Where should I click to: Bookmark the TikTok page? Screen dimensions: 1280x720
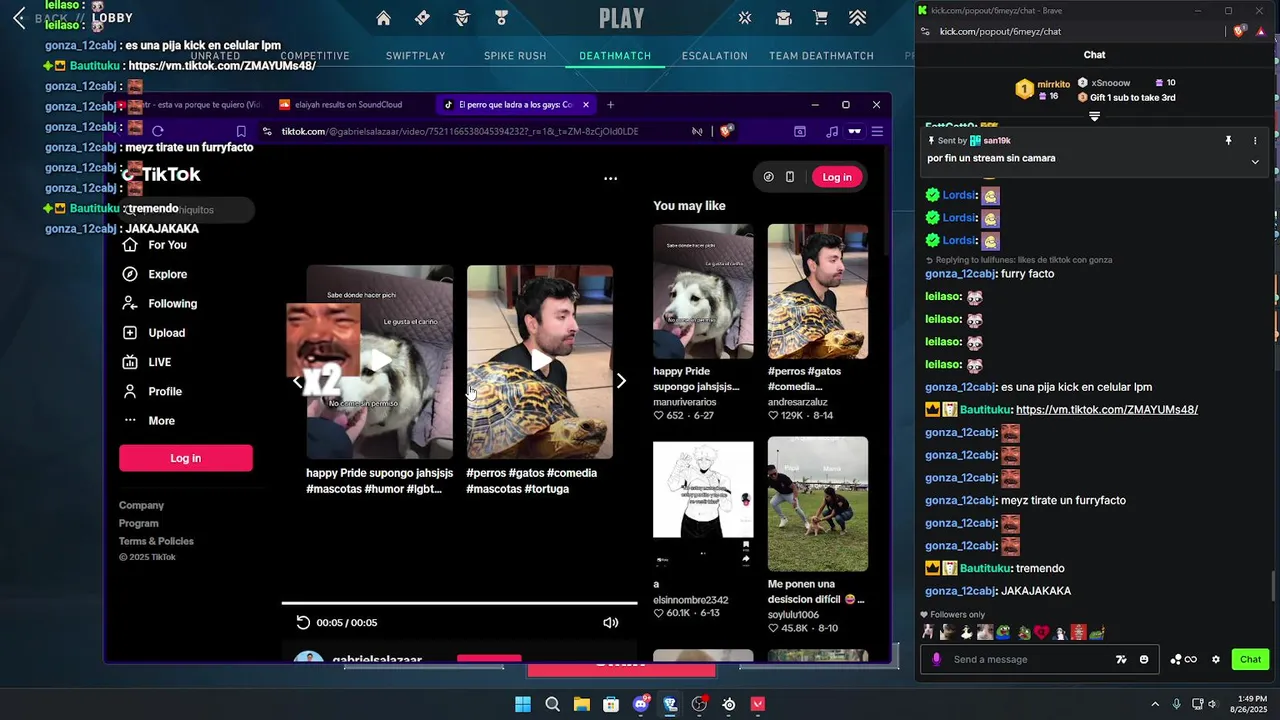pos(241,131)
